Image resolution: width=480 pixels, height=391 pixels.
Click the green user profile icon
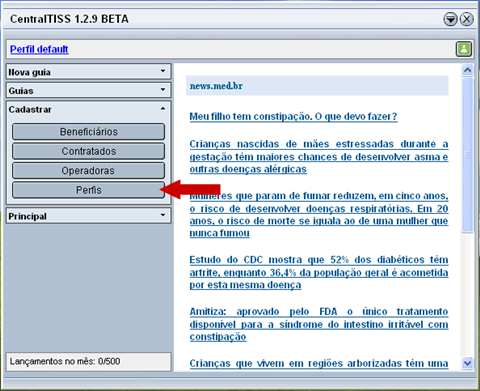[464, 49]
